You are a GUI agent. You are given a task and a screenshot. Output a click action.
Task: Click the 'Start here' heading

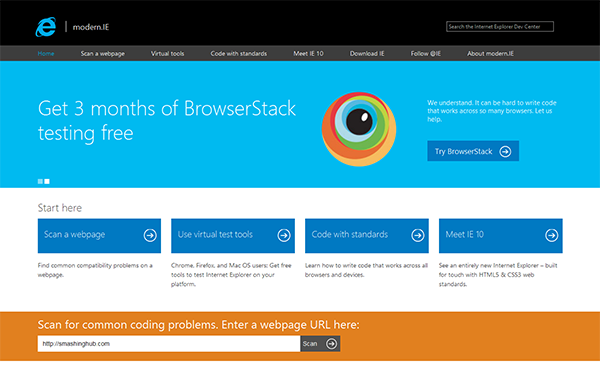(x=60, y=208)
